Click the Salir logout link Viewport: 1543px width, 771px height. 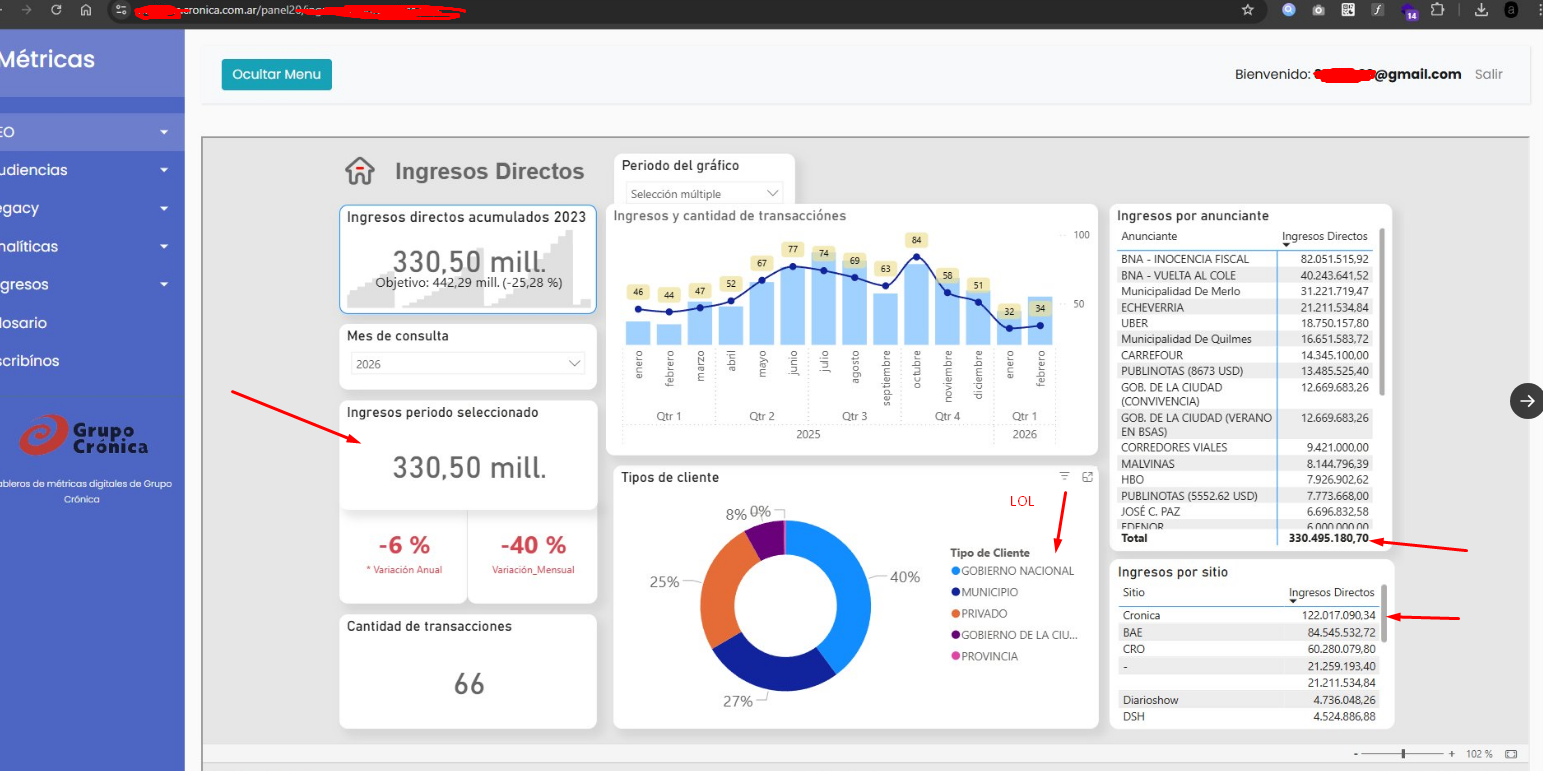click(1489, 74)
